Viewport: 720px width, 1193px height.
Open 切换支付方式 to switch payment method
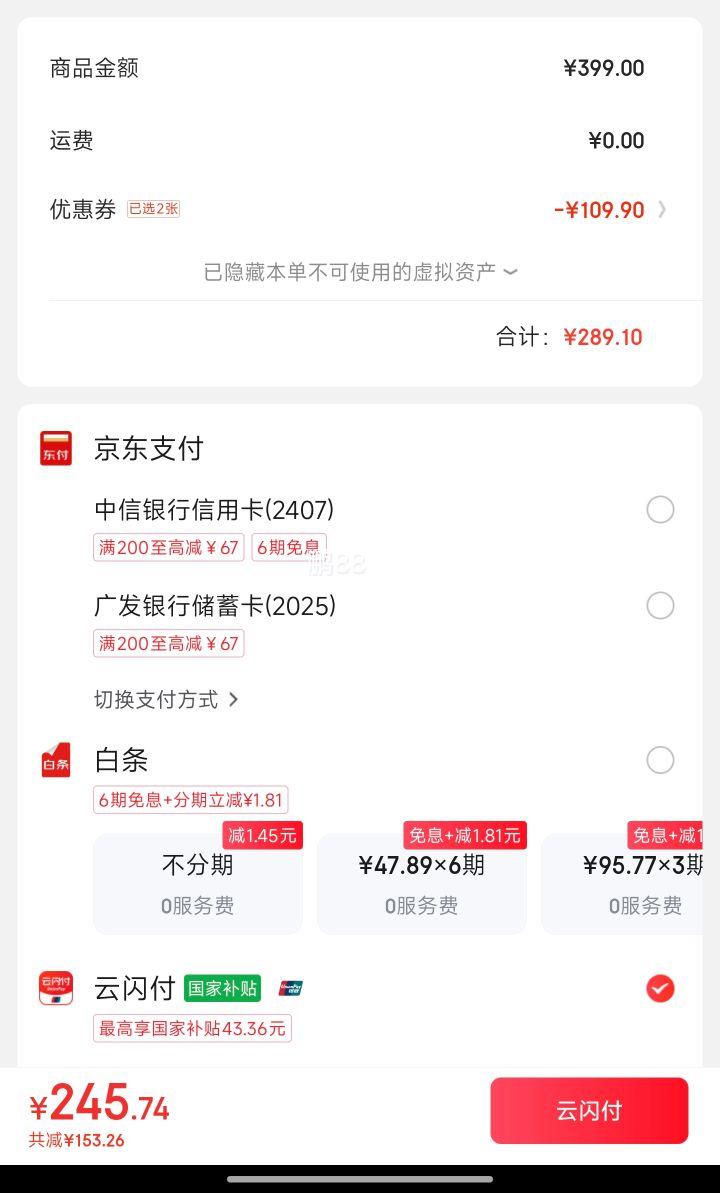[x=166, y=699]
